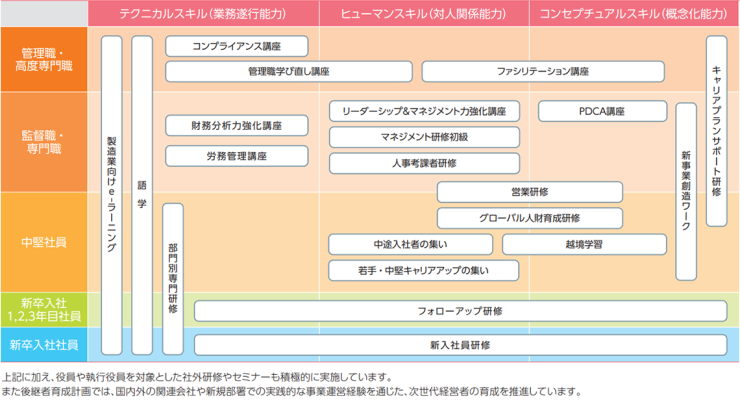Open the テクニカルスキル column header
Viewport: 740px width, 401px height.
[204, 12]
